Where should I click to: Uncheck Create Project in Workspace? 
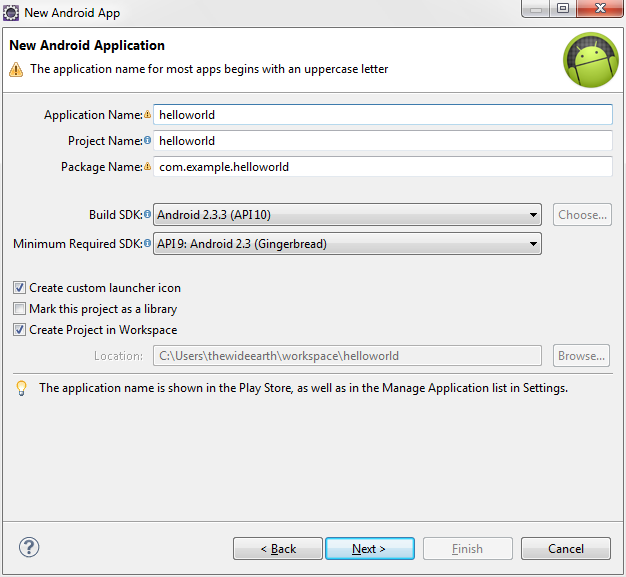point(19,329)
